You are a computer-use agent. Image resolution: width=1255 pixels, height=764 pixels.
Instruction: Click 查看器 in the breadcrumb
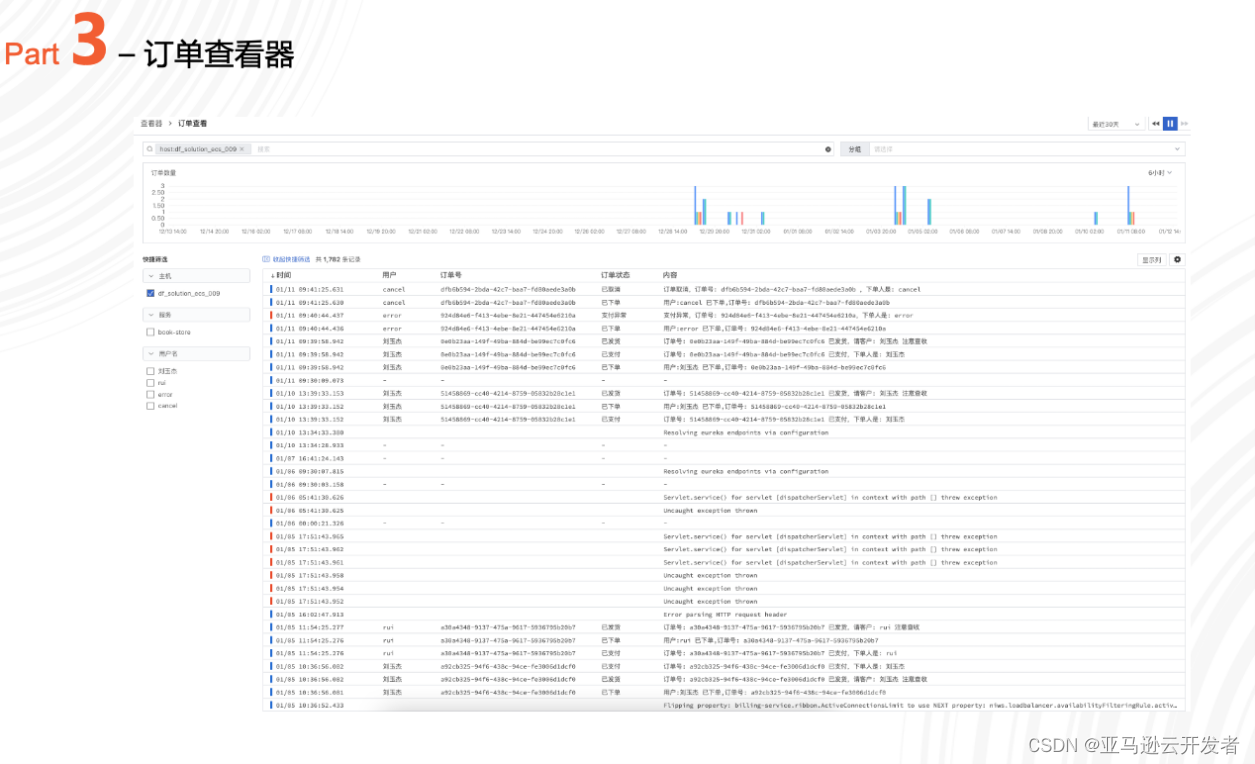click(x=151, y=123)
